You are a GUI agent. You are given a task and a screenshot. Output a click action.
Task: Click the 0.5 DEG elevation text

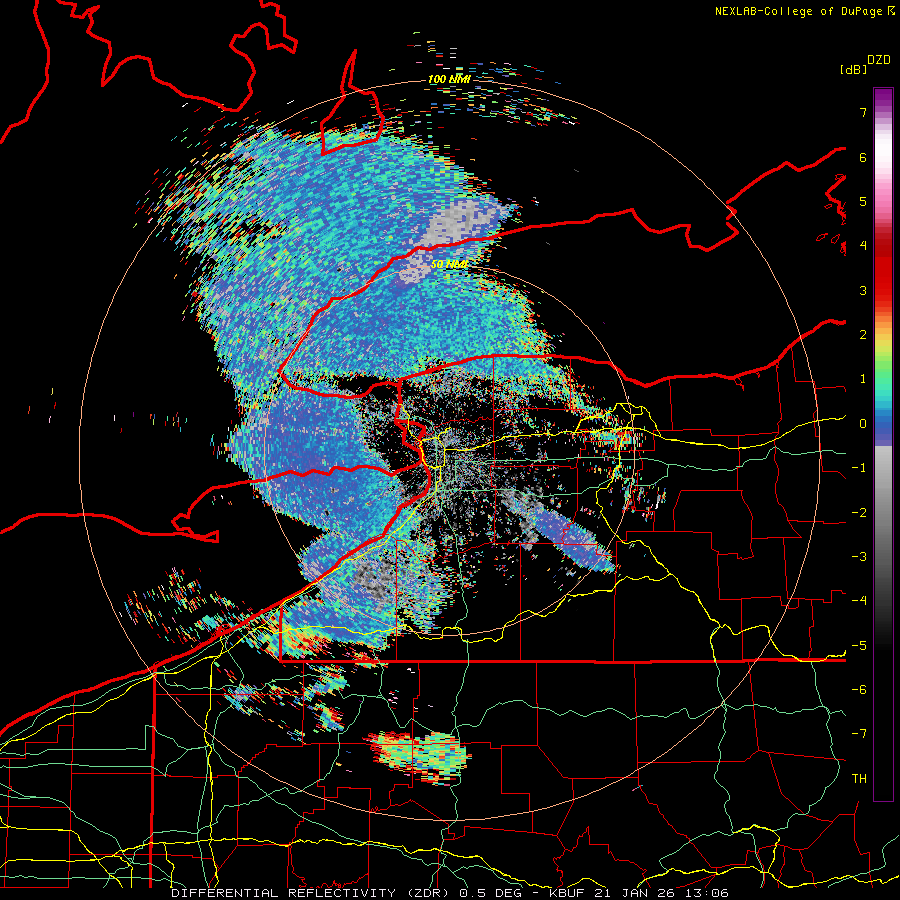[492, 893]
